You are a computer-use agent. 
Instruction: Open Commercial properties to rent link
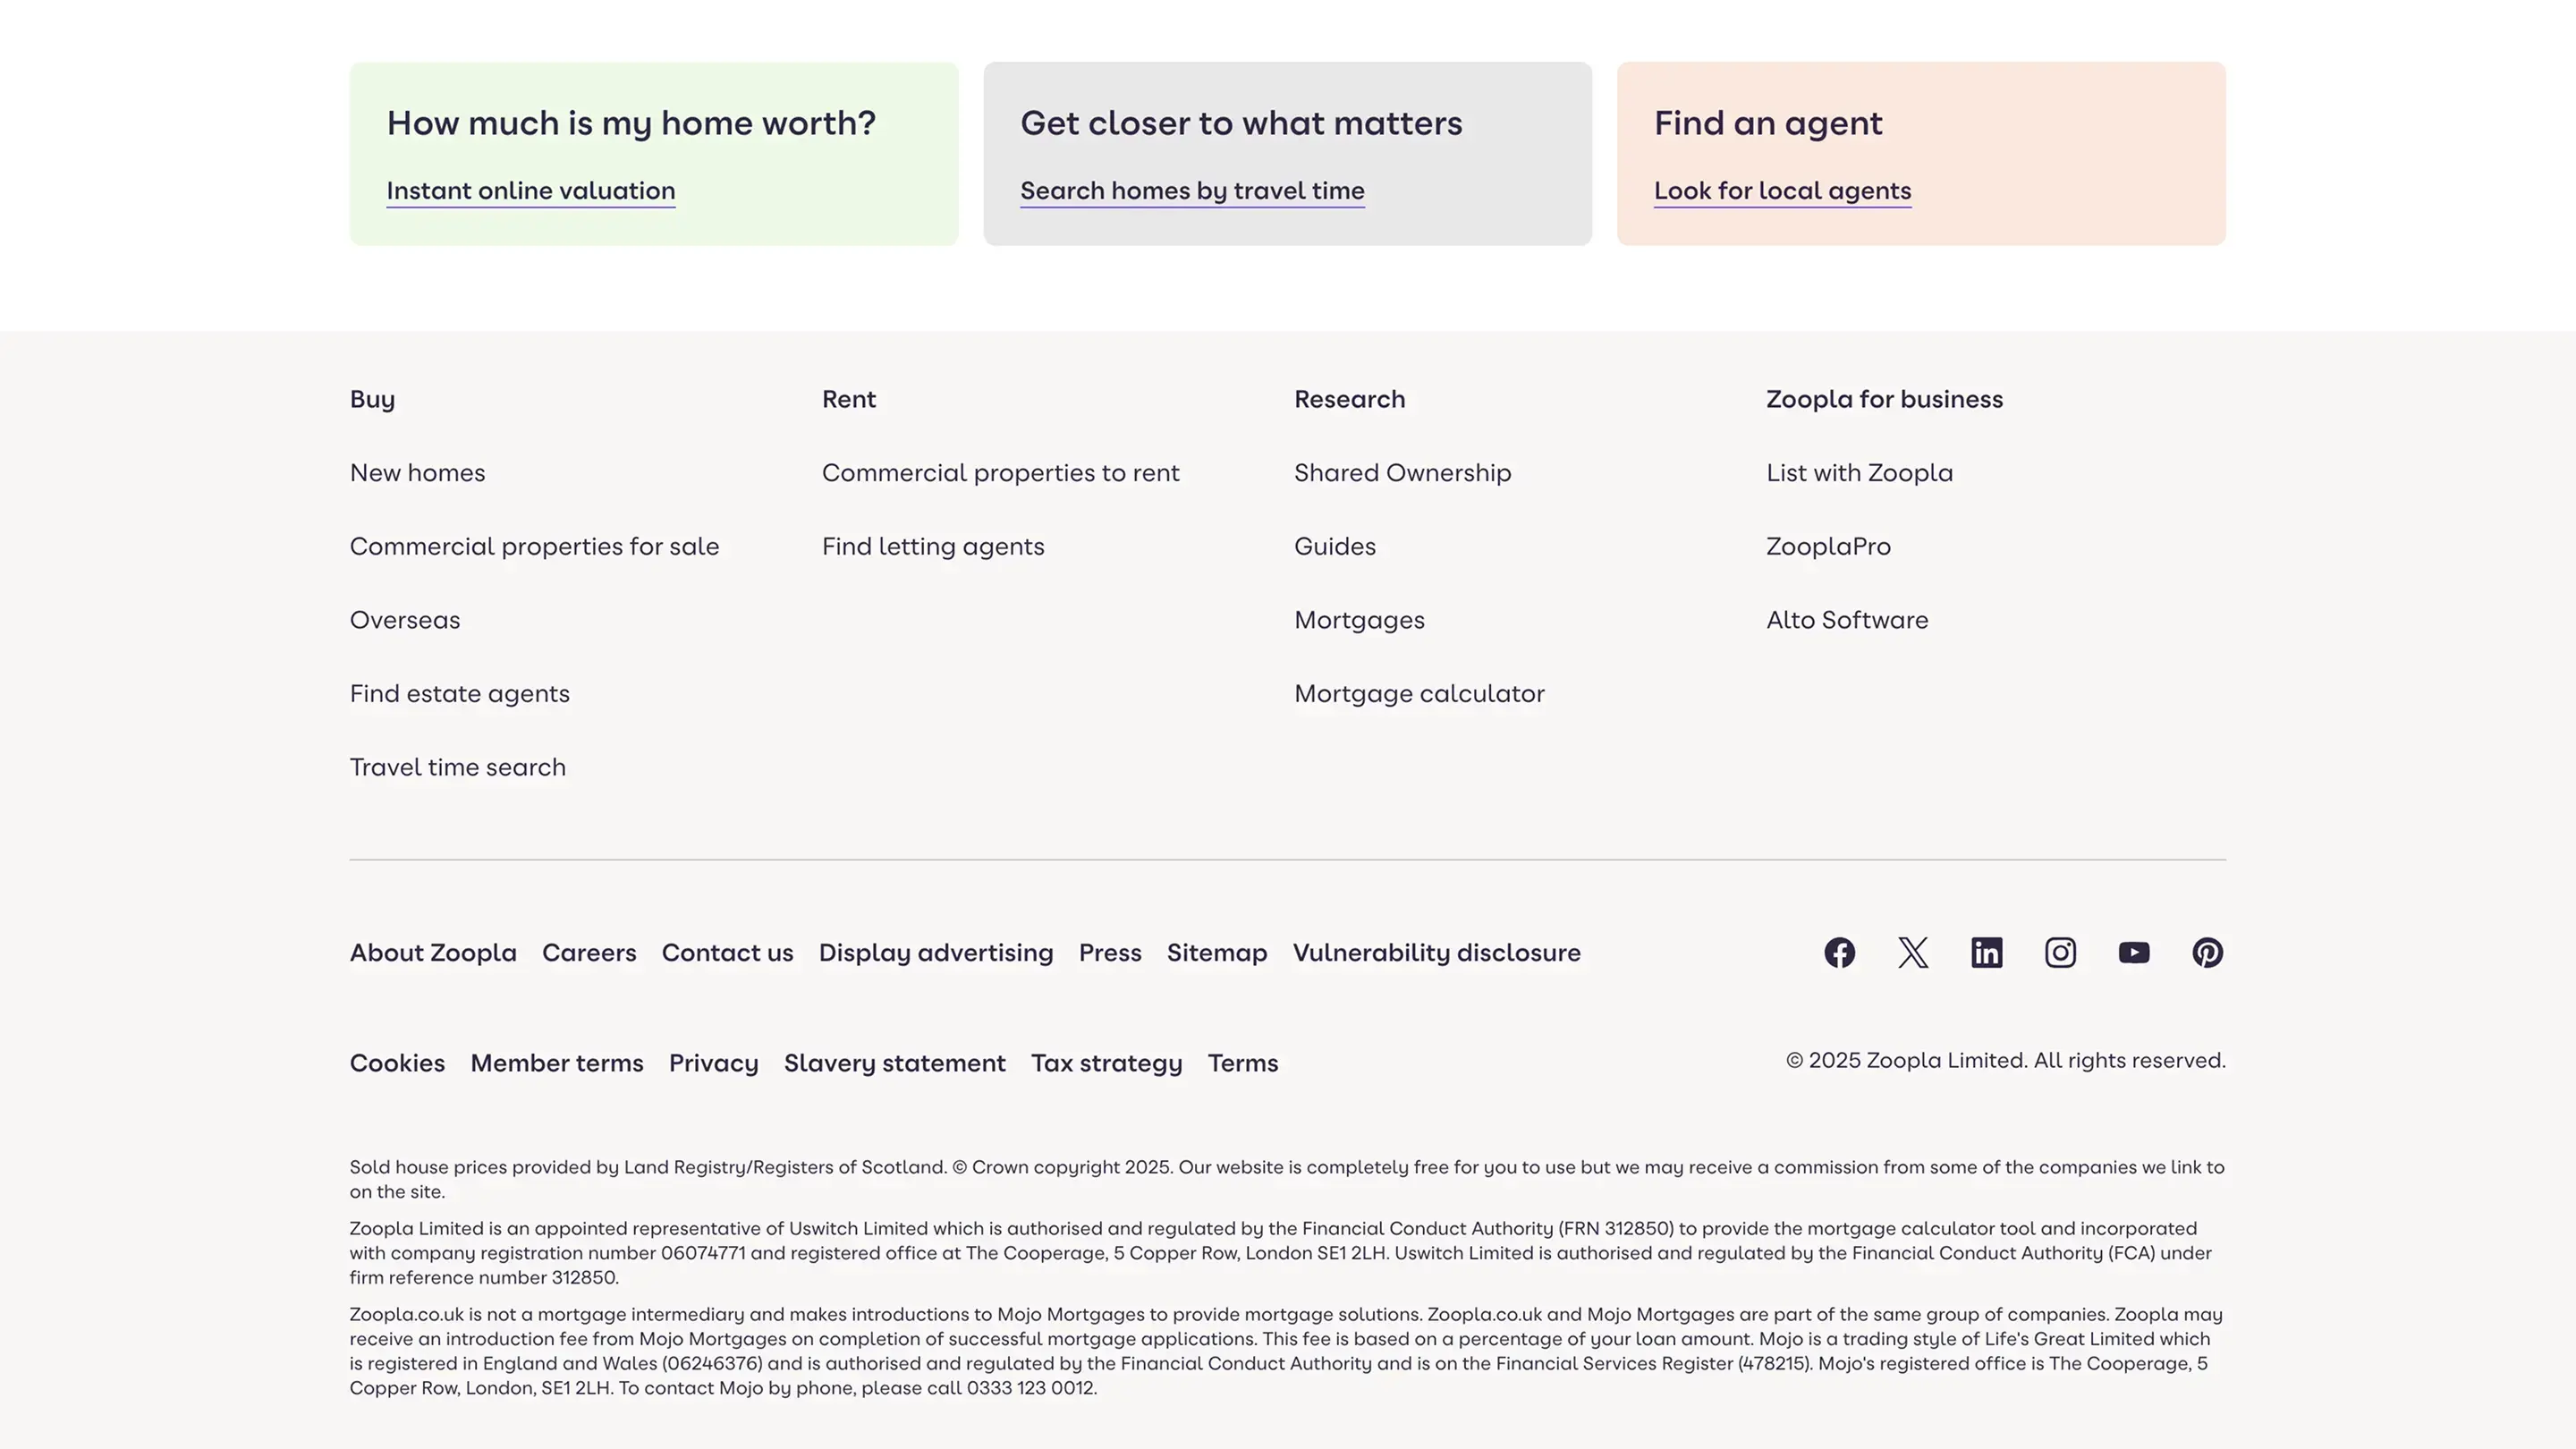coord(1000,473)
